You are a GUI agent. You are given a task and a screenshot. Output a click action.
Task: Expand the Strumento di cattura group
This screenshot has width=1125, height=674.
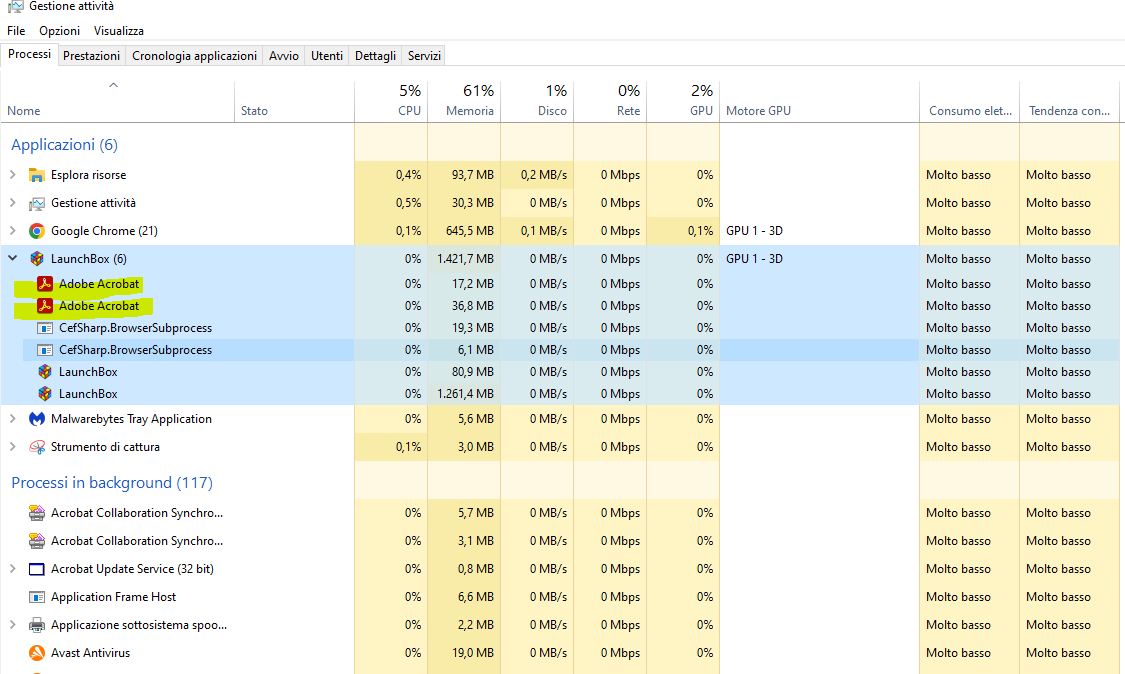12,446
